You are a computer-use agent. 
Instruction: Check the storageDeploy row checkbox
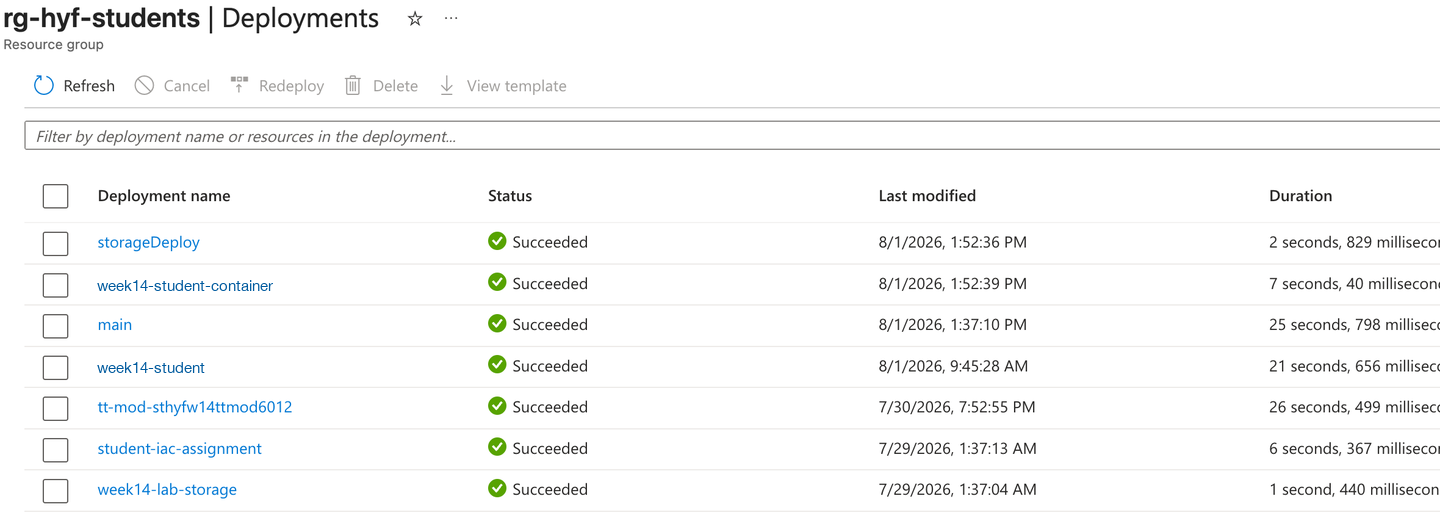click(56, 243)
